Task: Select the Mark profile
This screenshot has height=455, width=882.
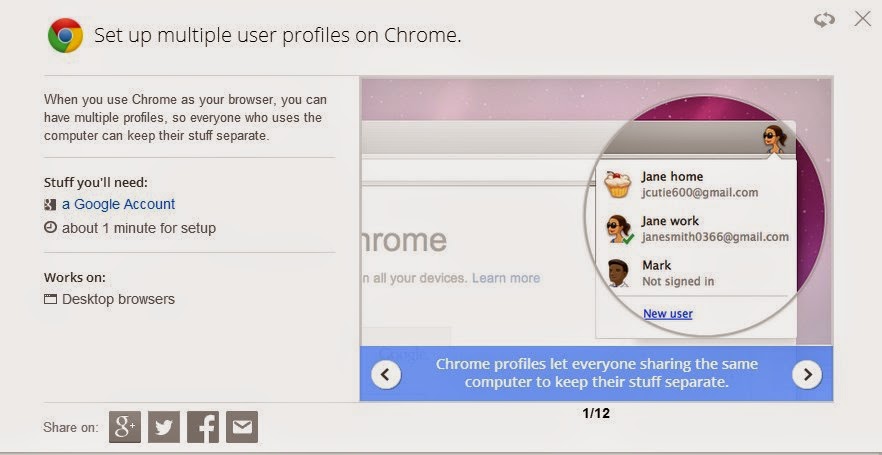Action: (x=696, y=273)
